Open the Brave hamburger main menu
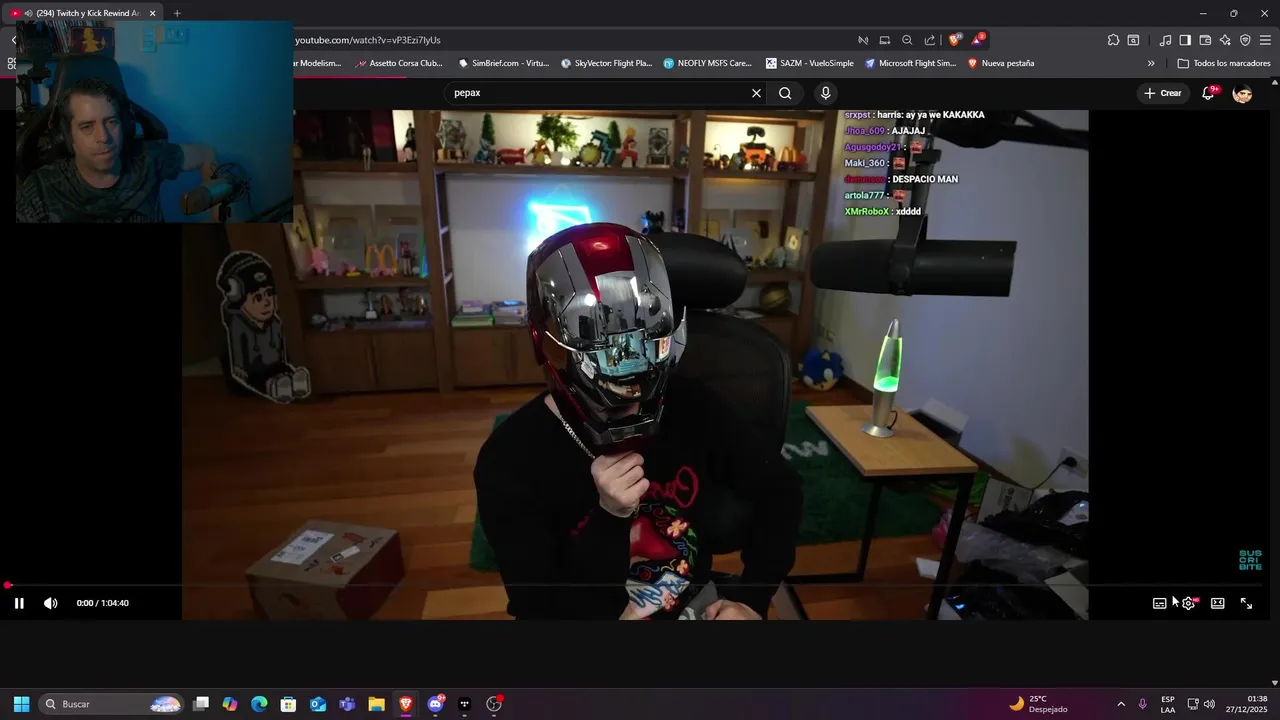 pyautogui.click(x=1266, y=40)
